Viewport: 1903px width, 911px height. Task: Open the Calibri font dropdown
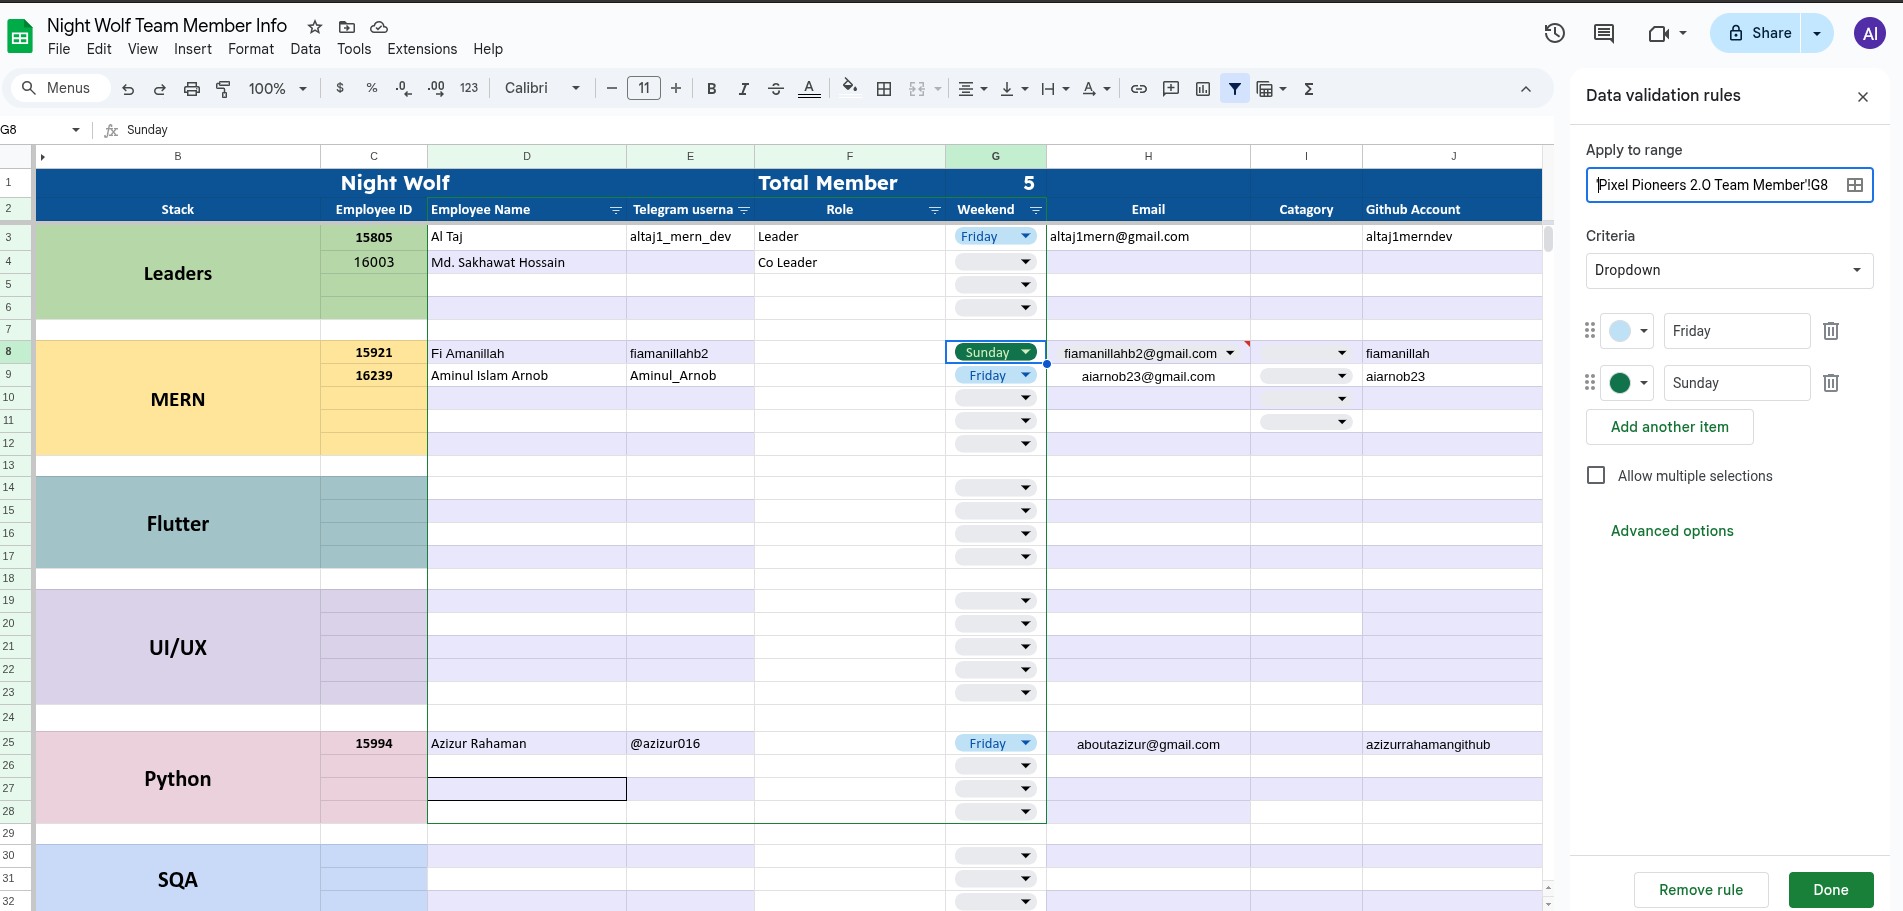542,89
